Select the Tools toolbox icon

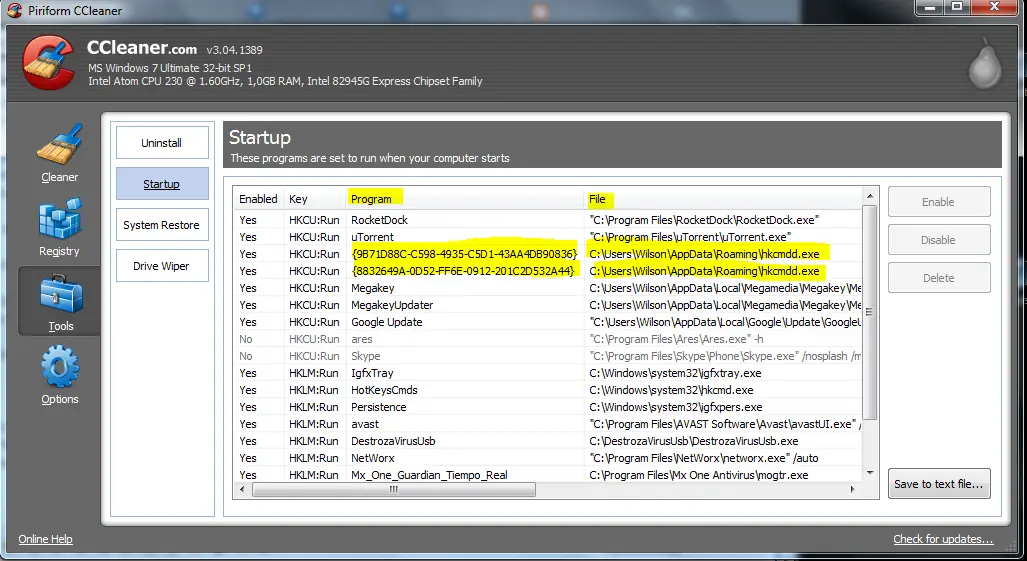pos(61,295)
